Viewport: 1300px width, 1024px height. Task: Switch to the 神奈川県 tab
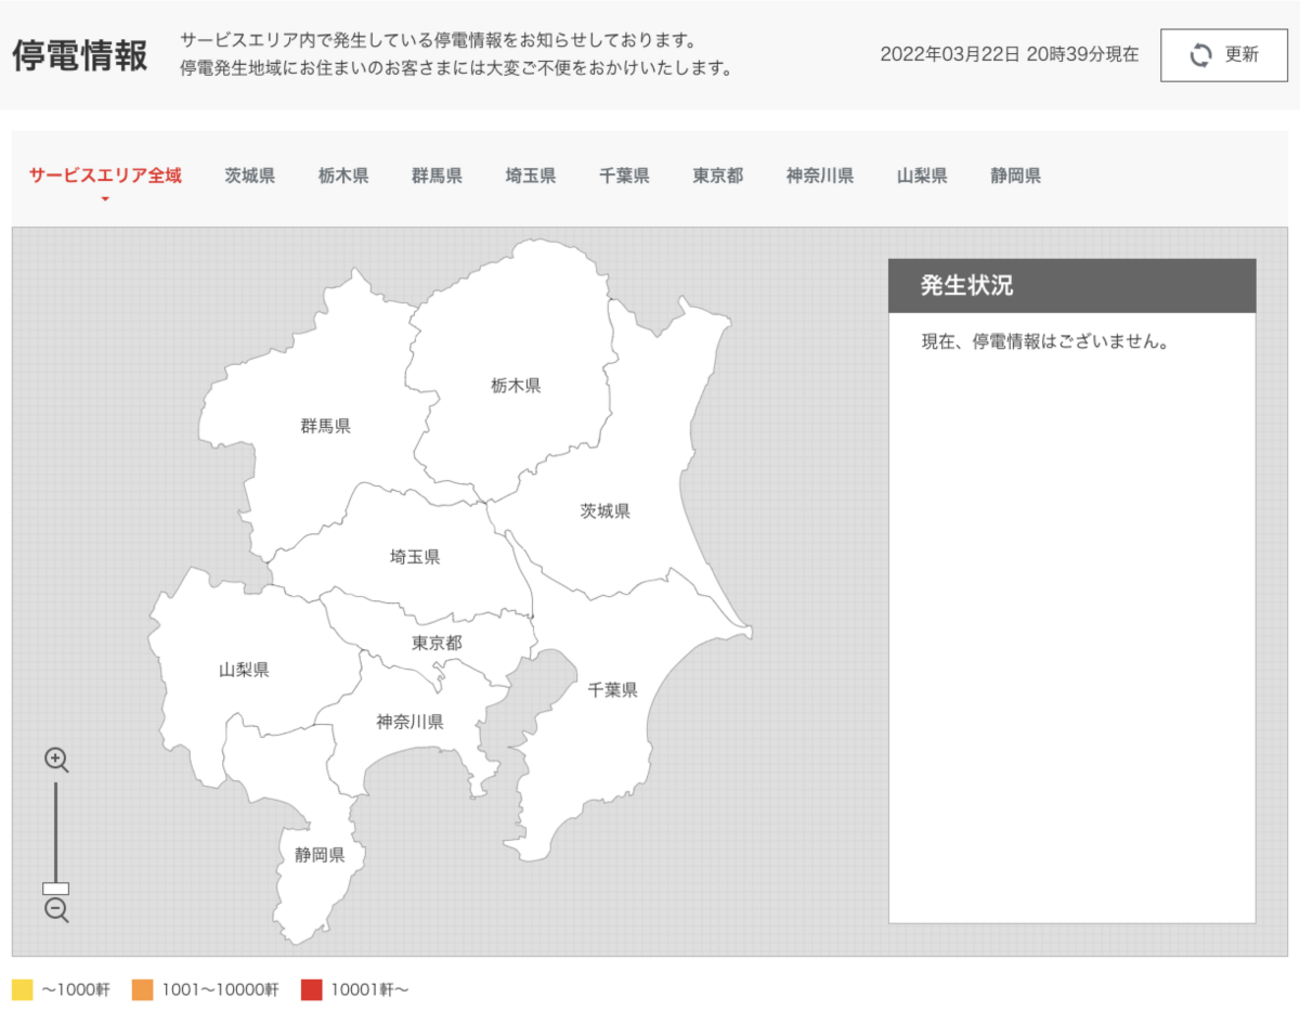coord(820,176)
